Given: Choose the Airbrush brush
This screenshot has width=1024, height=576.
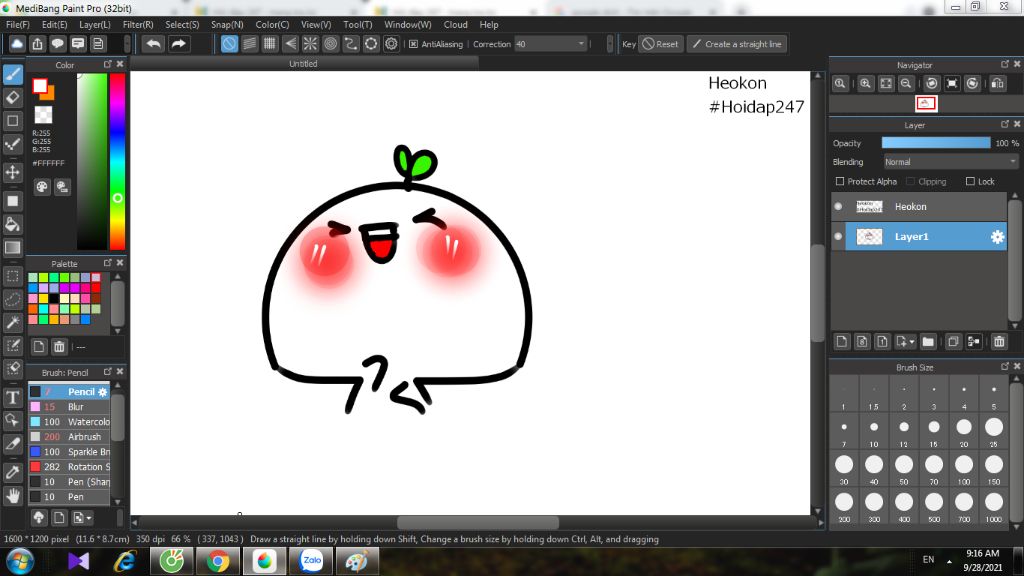Looking at the screenshot, I should click(69, 436).
